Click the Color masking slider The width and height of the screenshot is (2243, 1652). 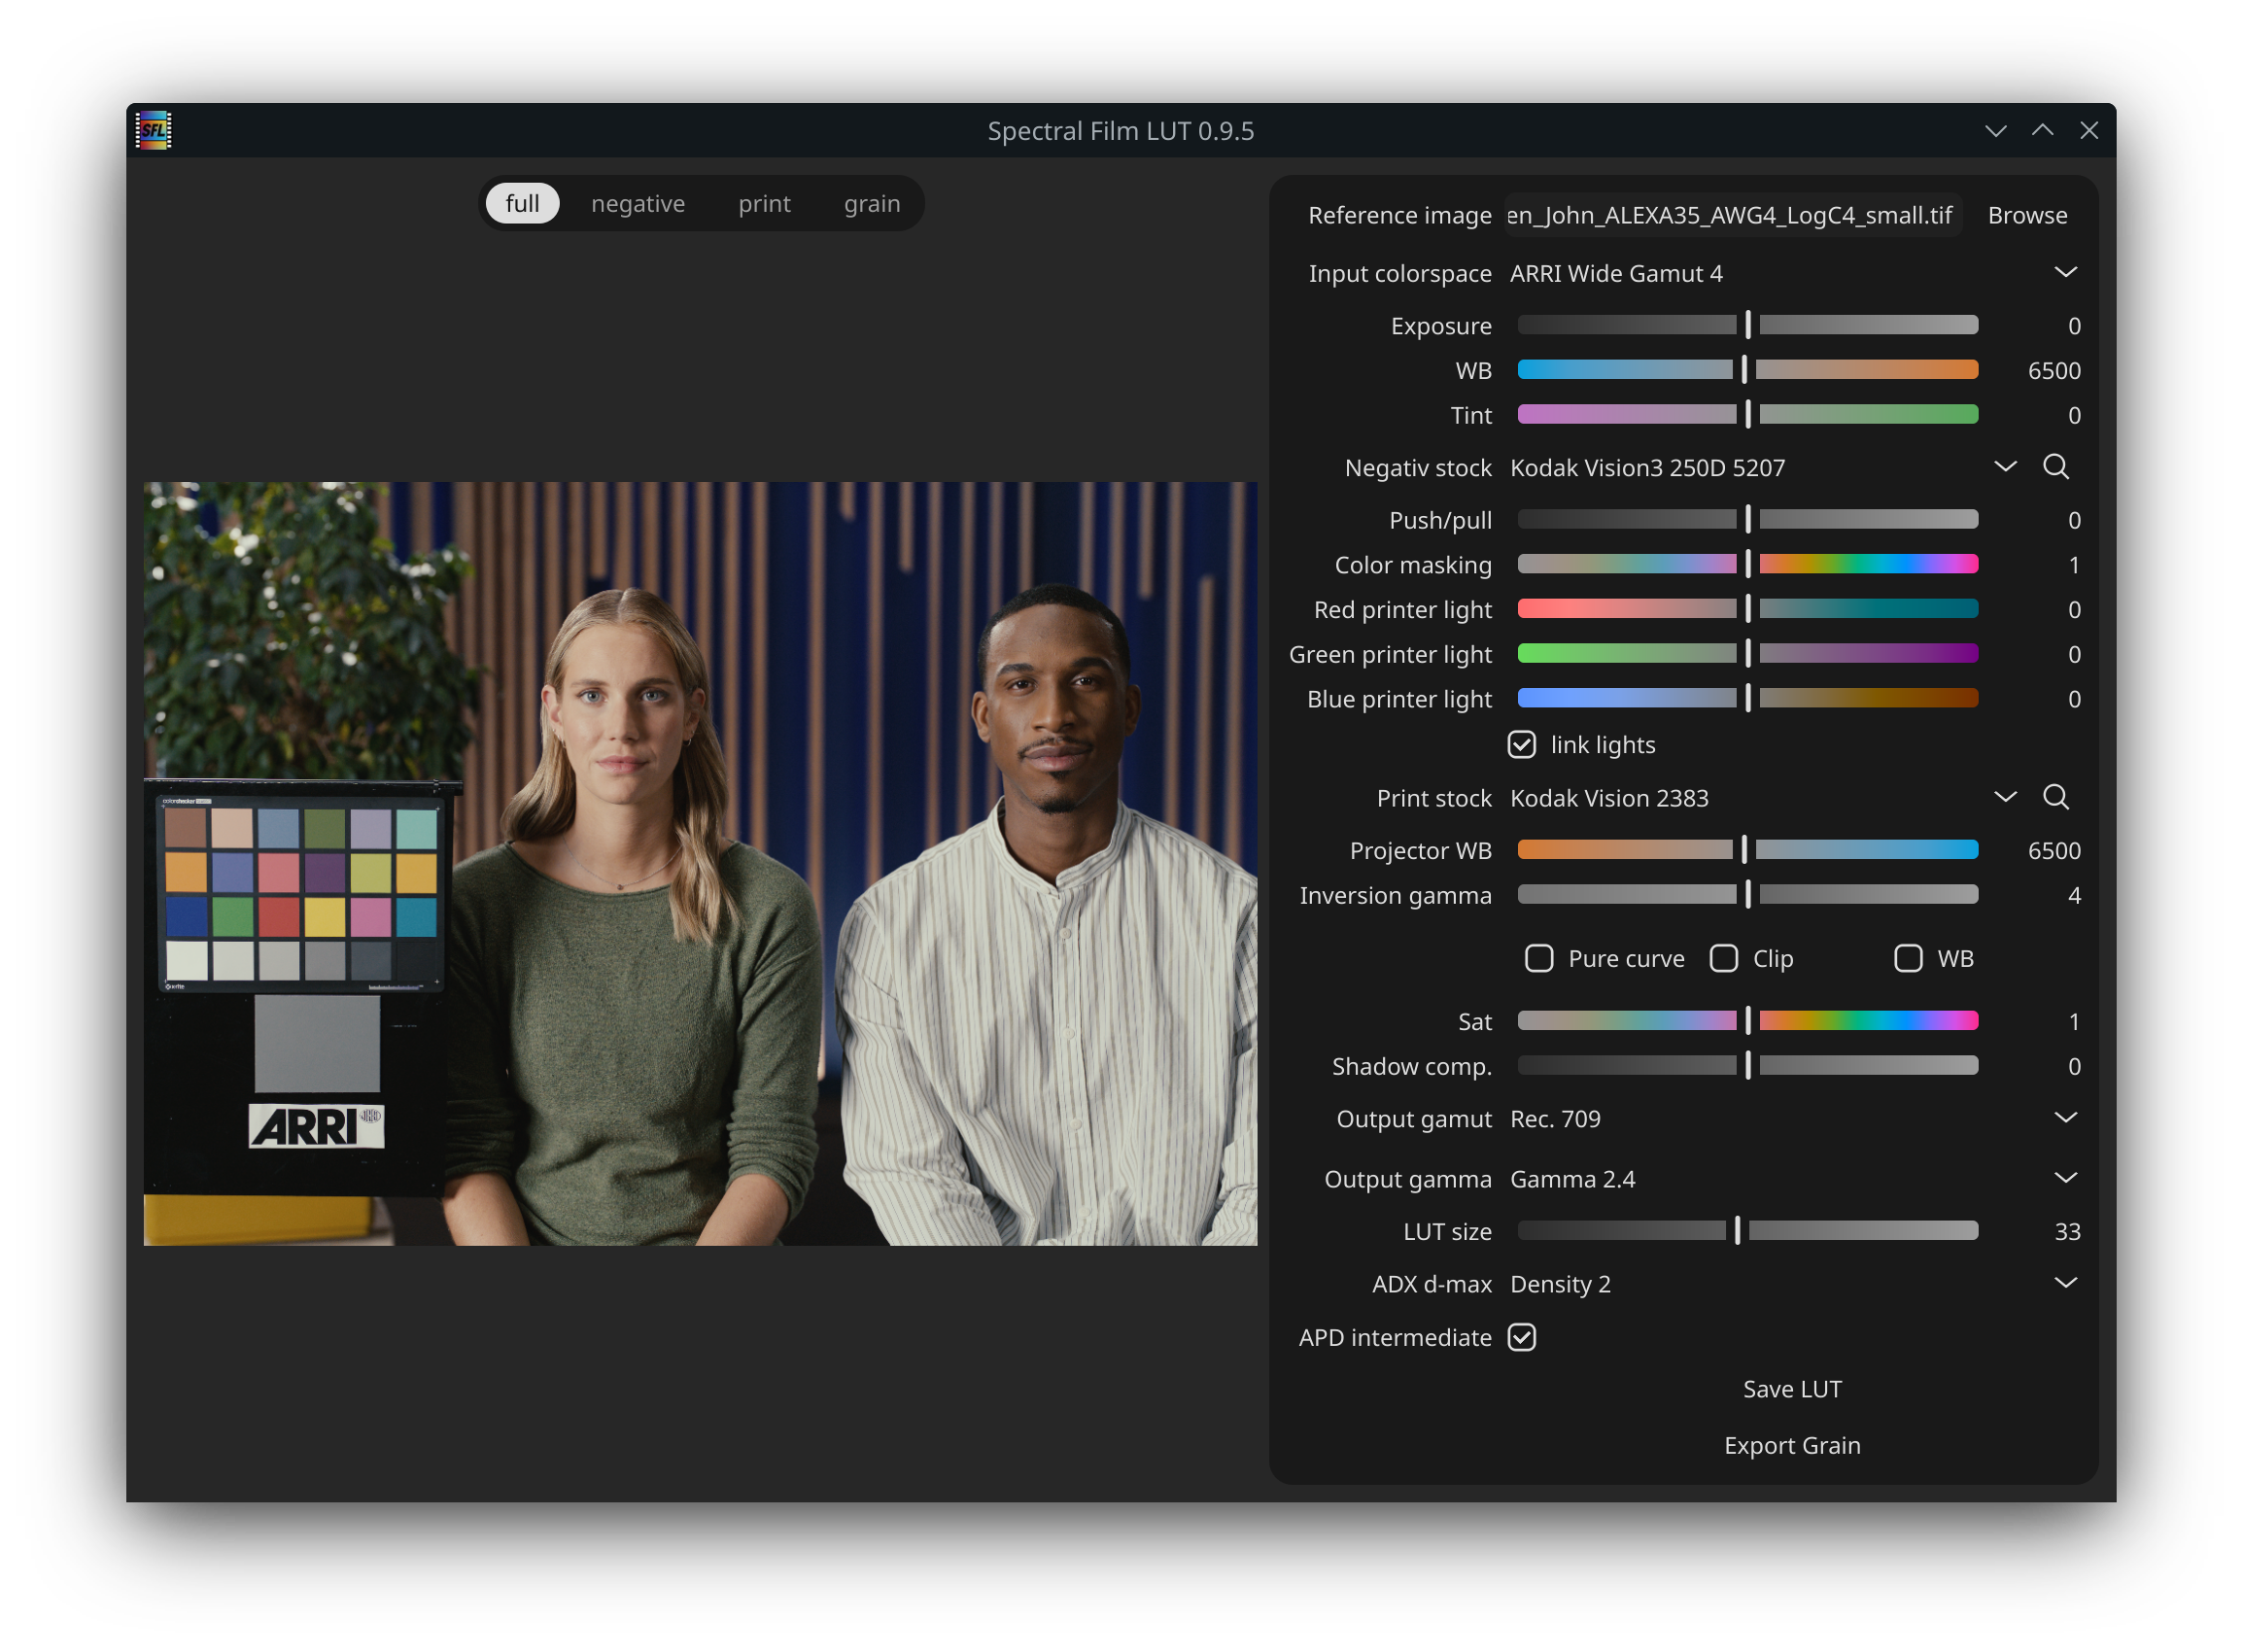click(1747, 564)
